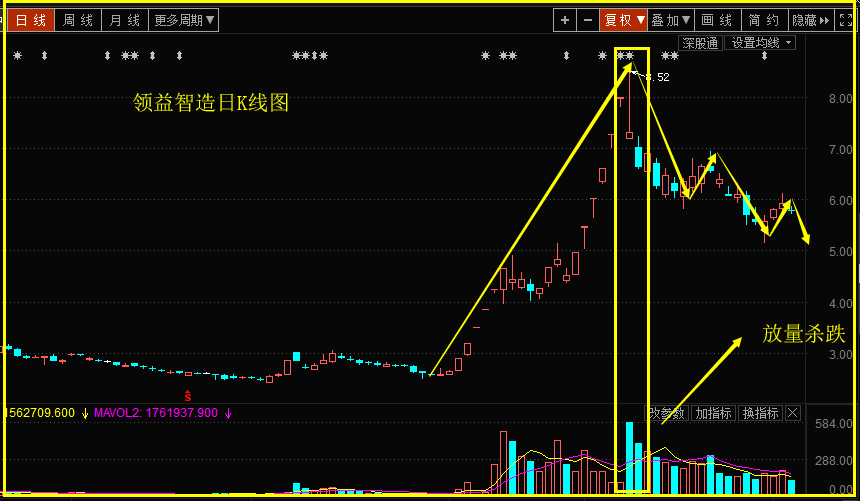This screenshot has height=501, width=860.
Task: Click the tallest cyan volume bar
Action: coord(630,457)
